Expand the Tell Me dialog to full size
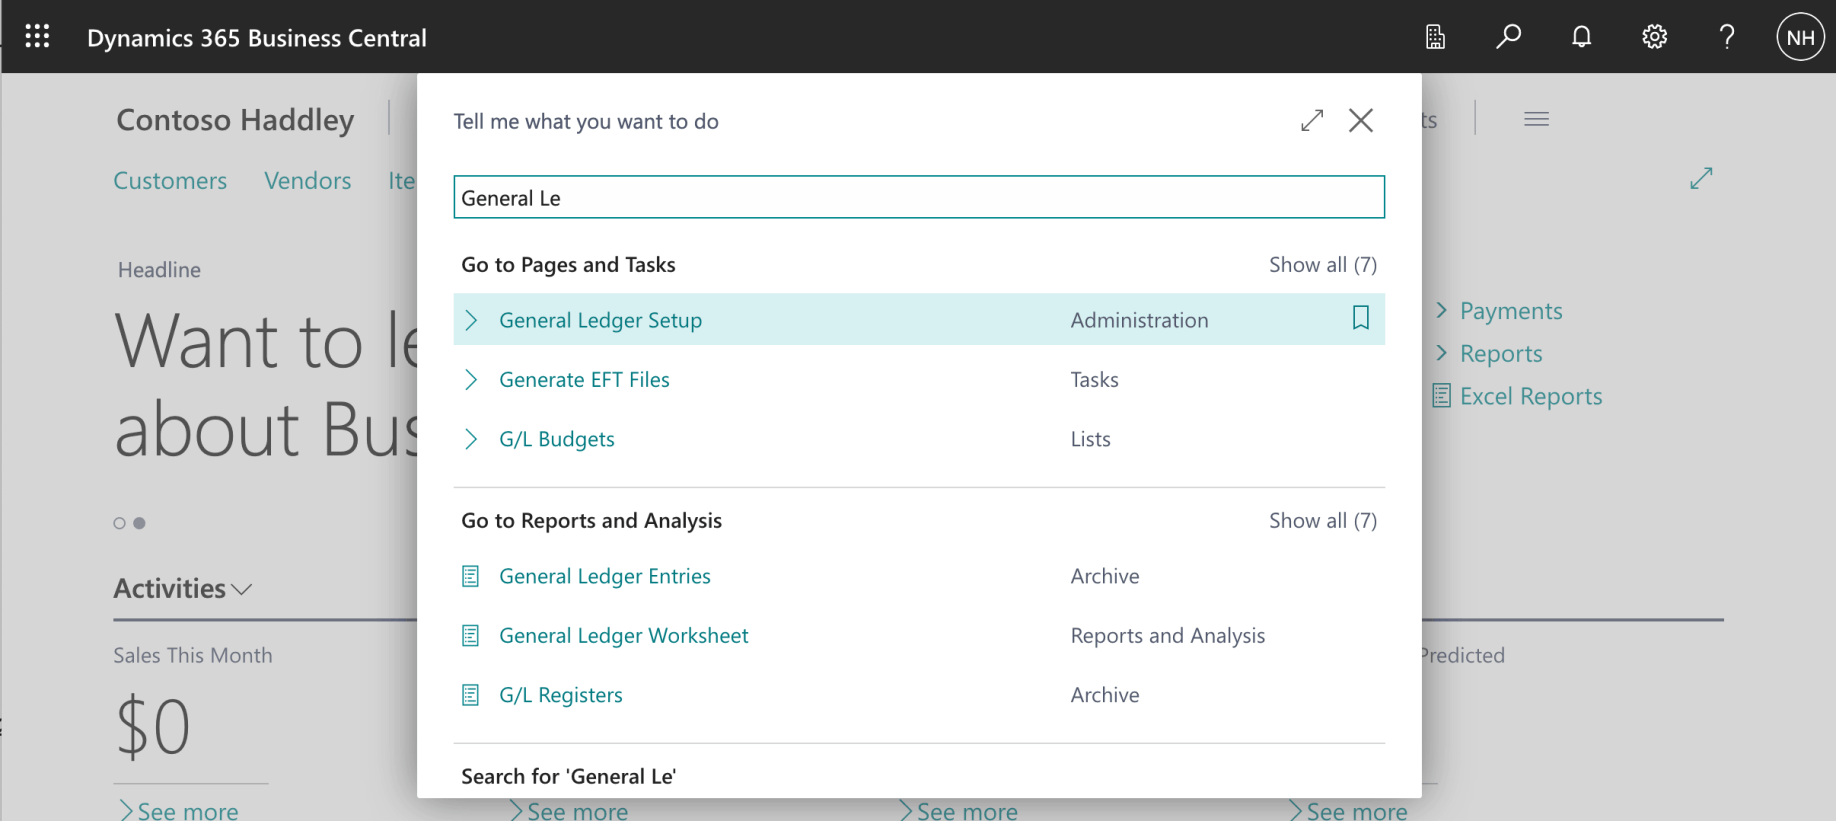This screenshot has width=1836, height=821. coord(1312,121)
